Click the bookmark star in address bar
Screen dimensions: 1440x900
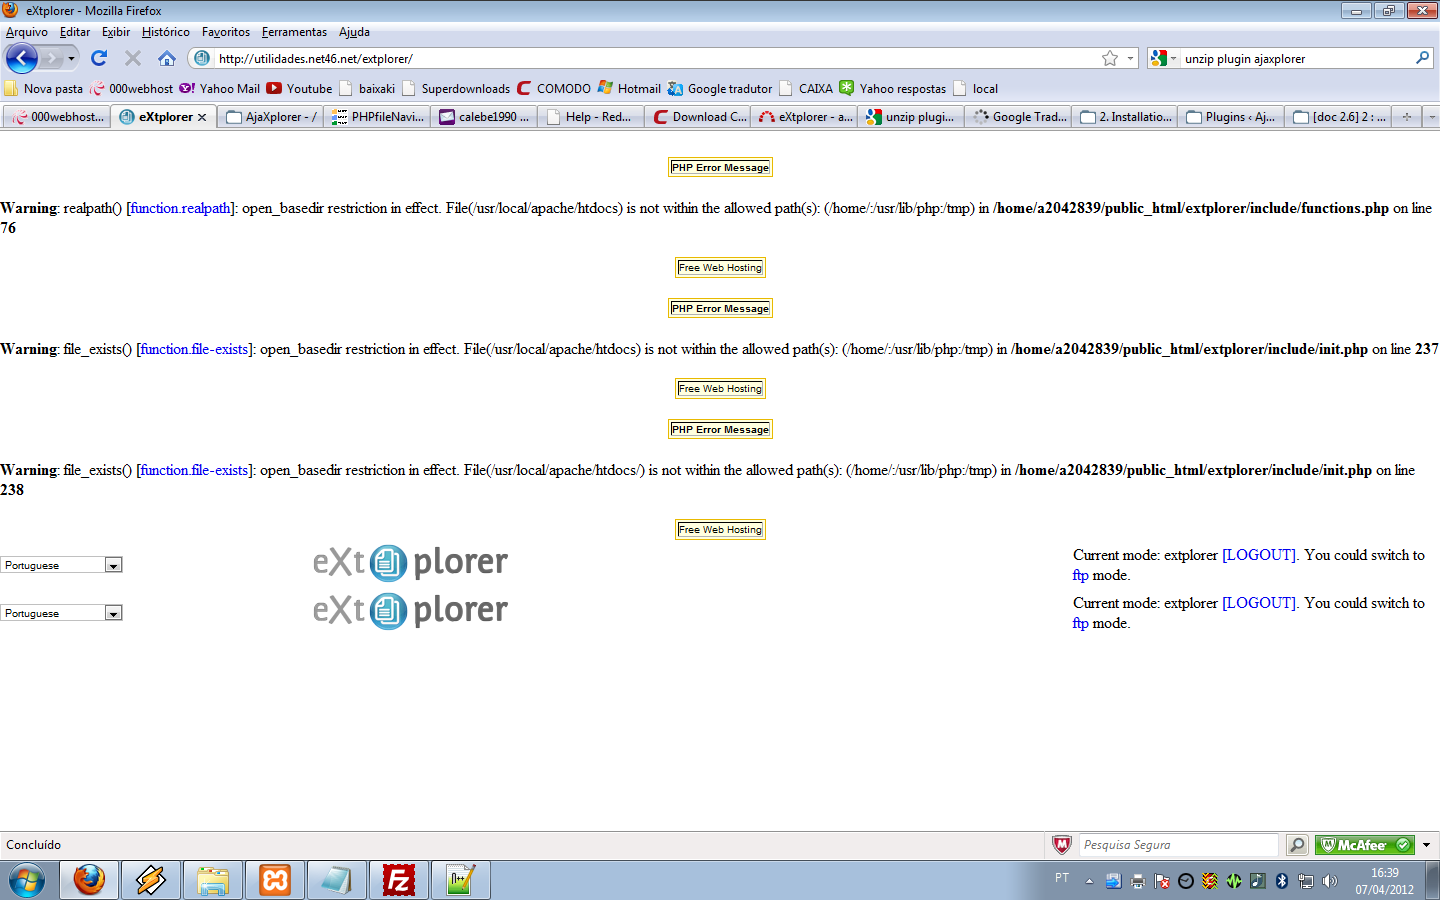click(1110, 58)
